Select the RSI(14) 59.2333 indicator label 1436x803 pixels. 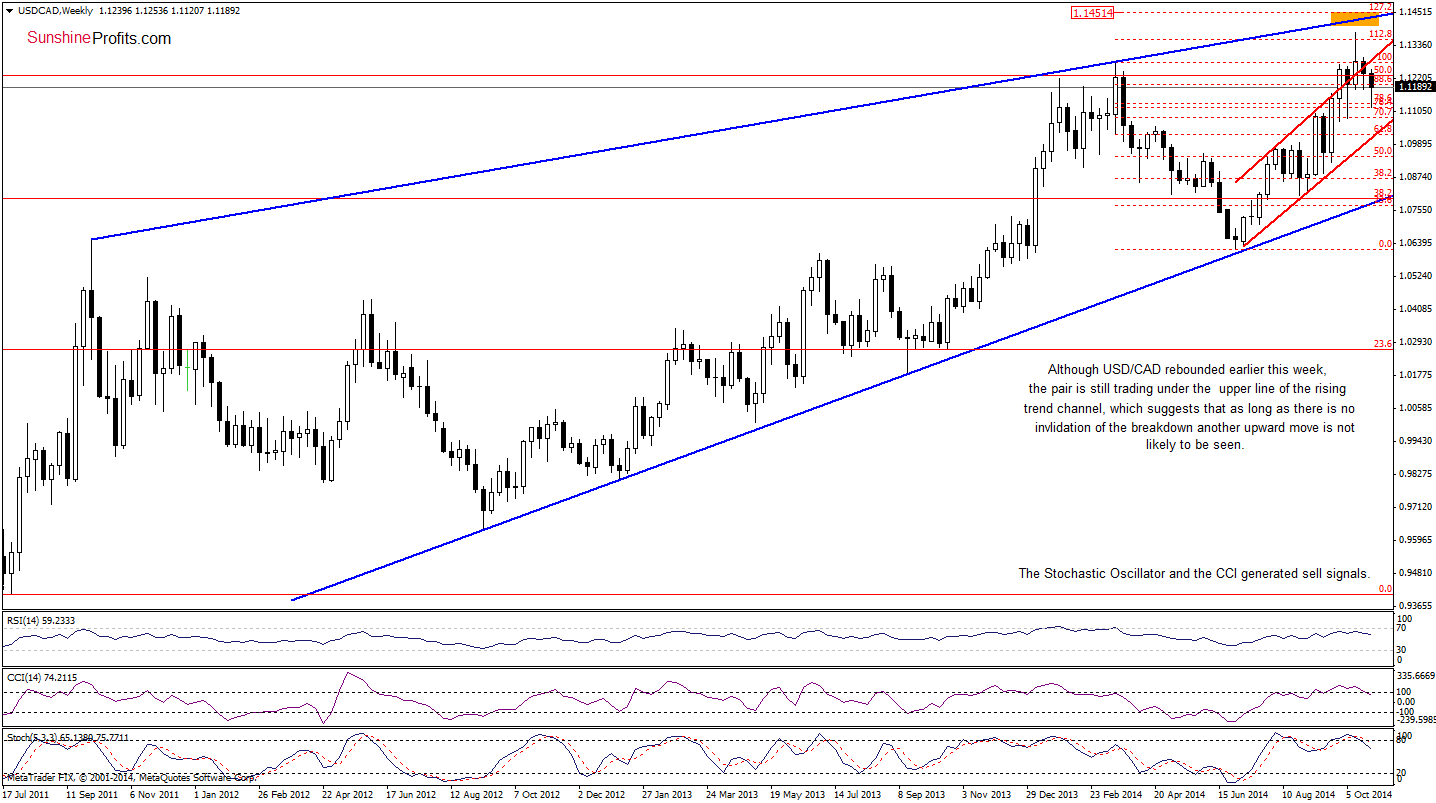[x=42, y=621]
